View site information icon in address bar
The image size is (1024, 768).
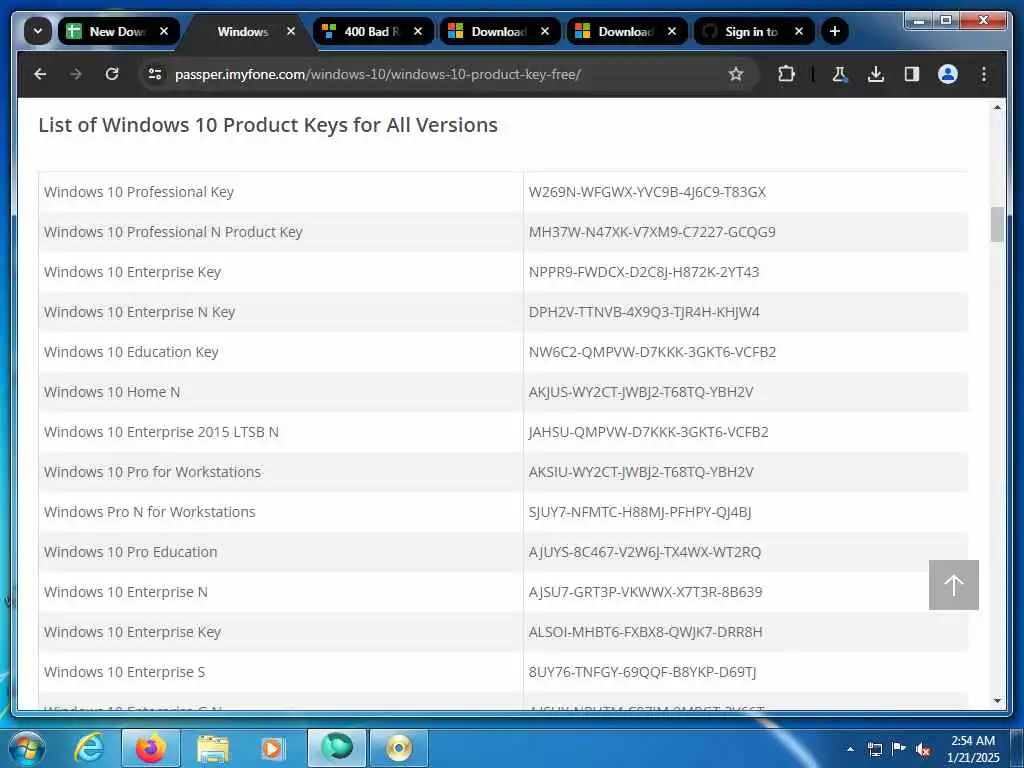tap(155, 74)
